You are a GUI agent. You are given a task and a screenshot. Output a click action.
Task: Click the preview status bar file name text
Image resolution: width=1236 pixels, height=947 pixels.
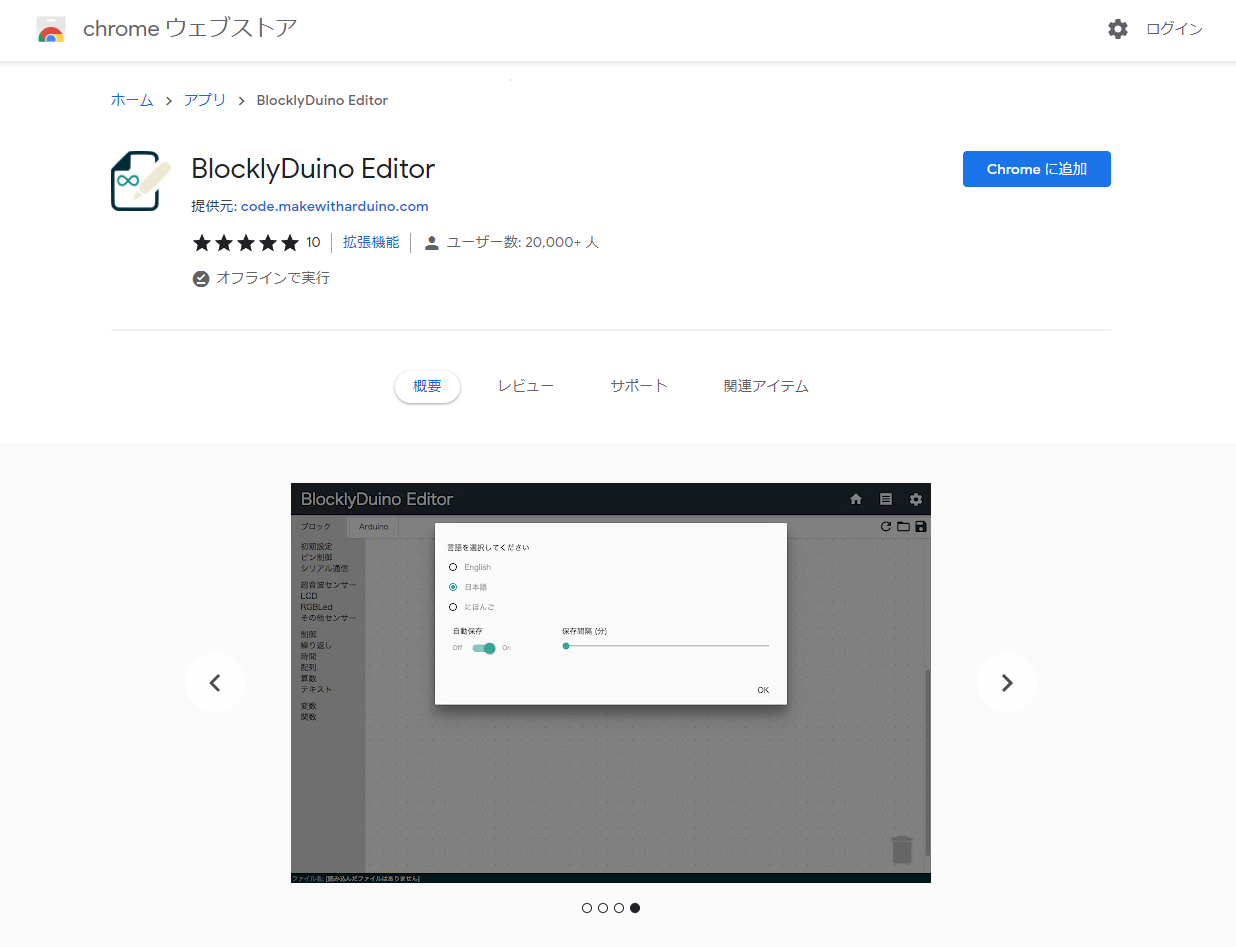point(356,879)
